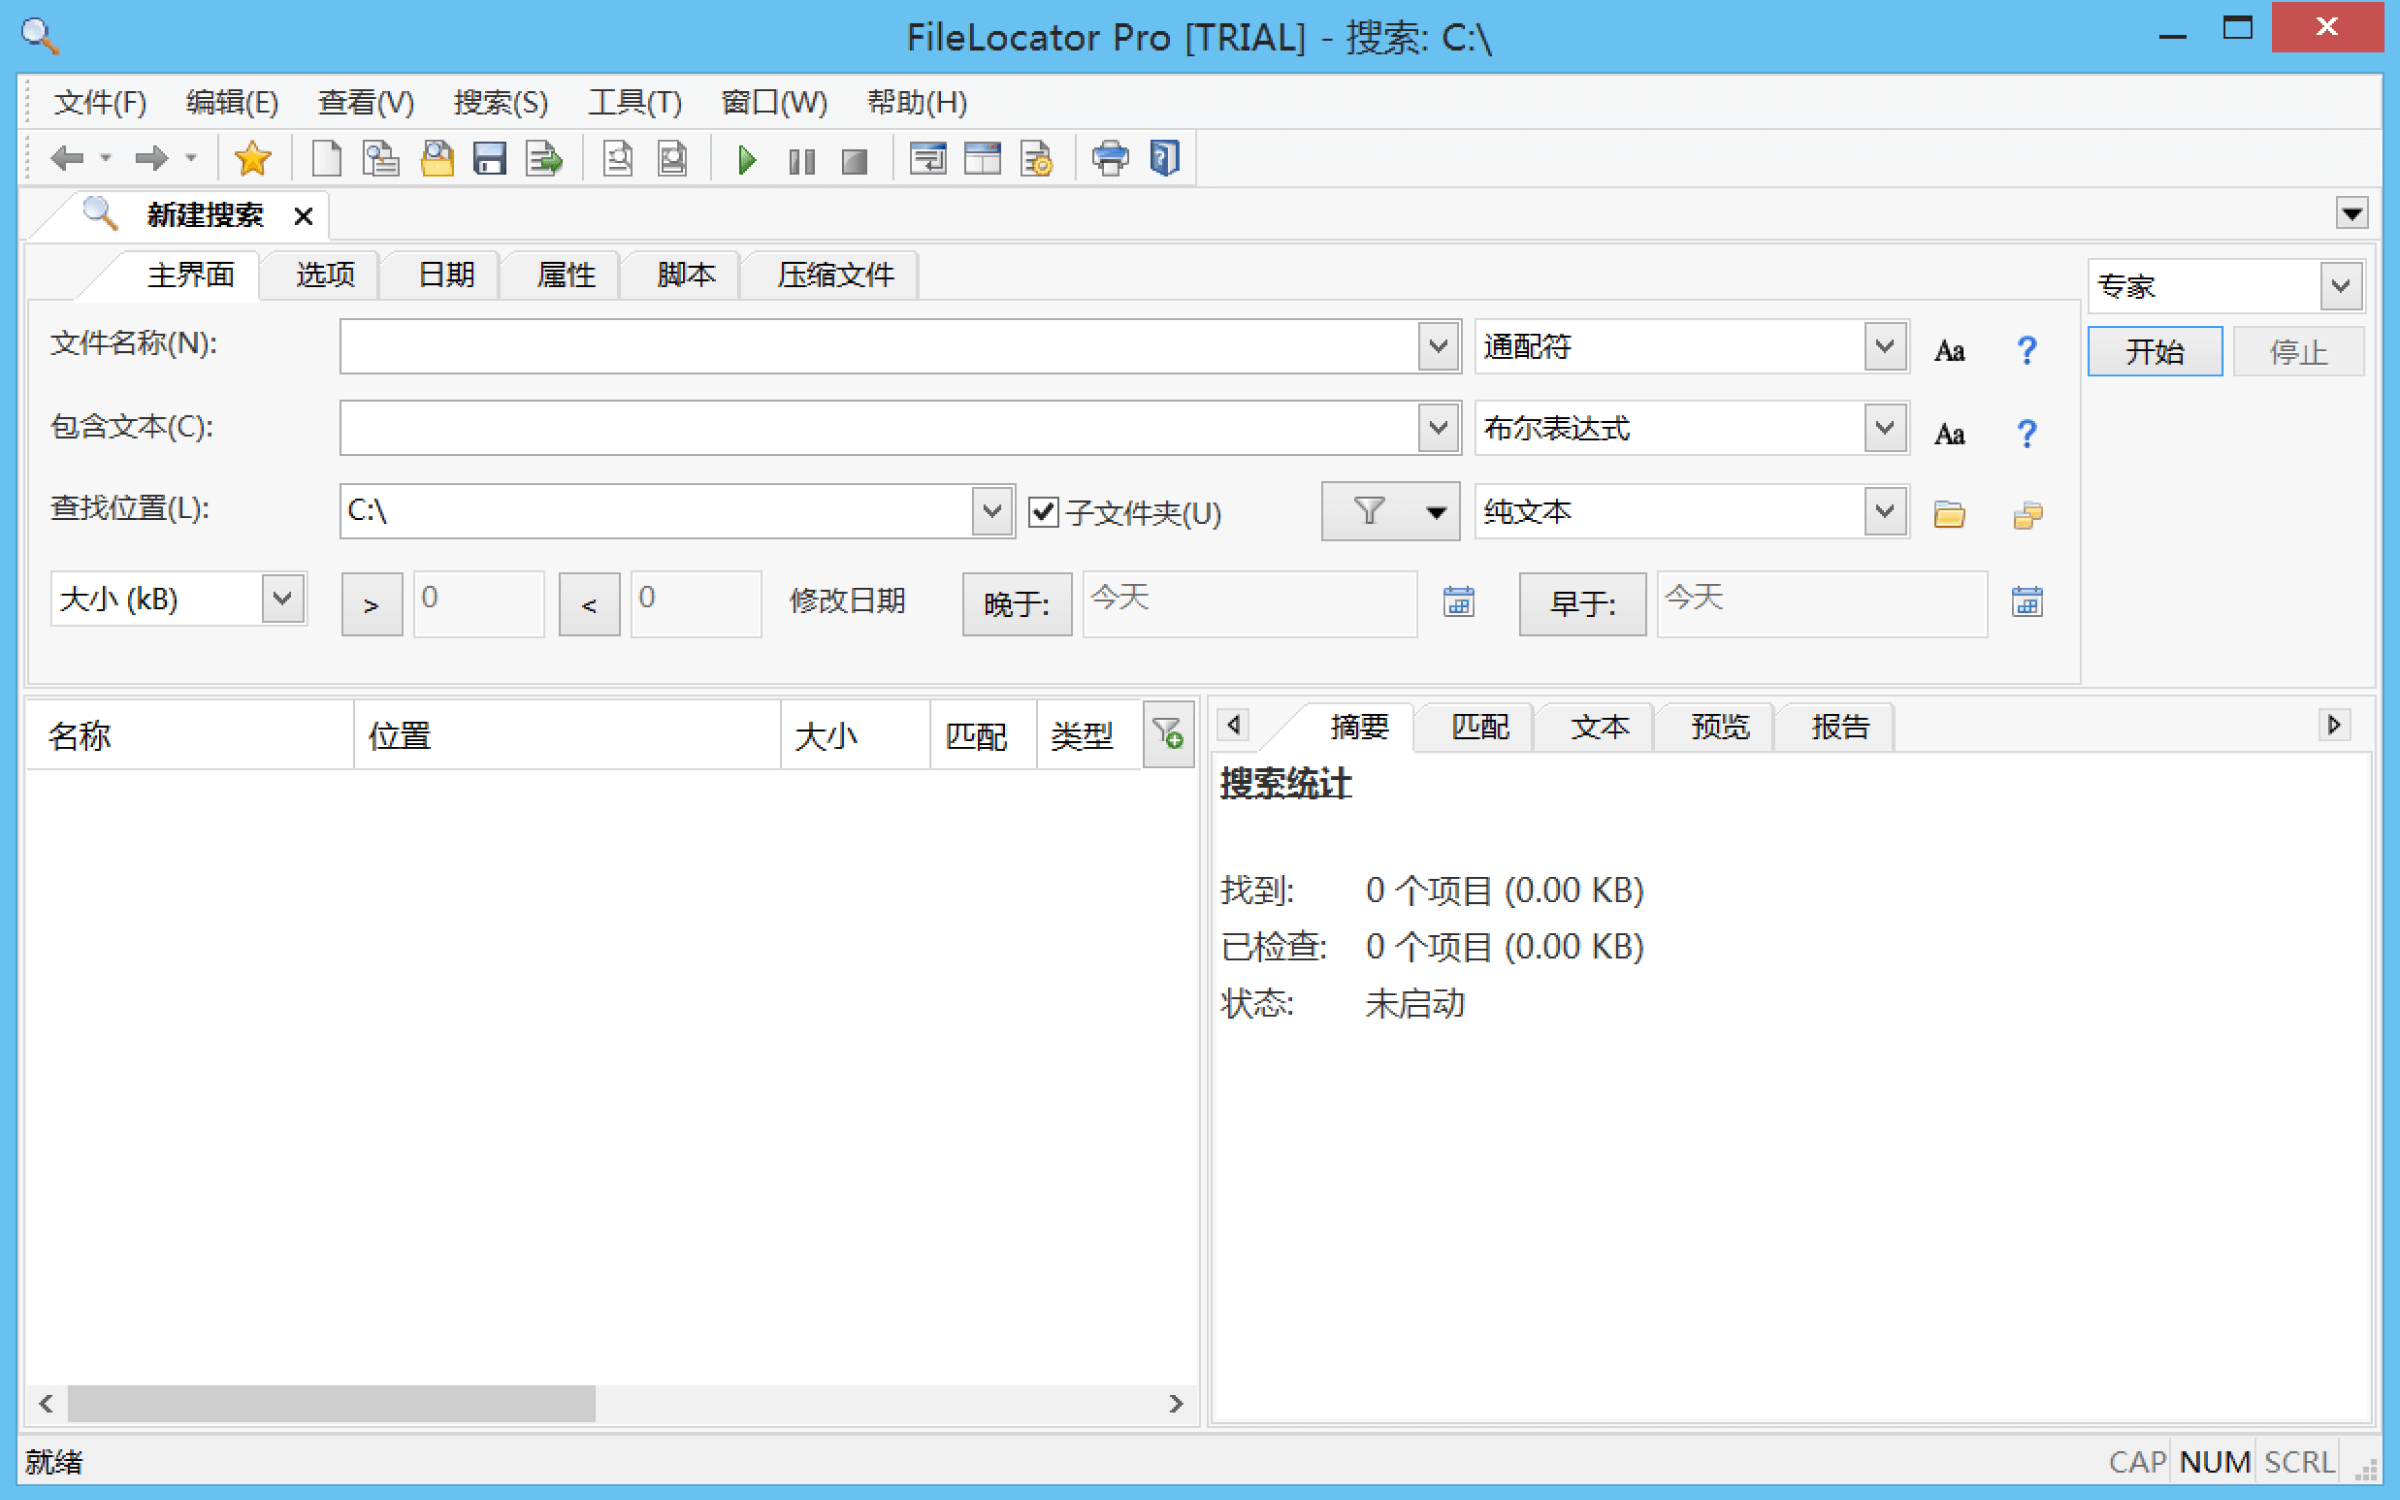Switch to the 日期 tab
This screenshot has height=1500, width=2400.
coord(446,274)
